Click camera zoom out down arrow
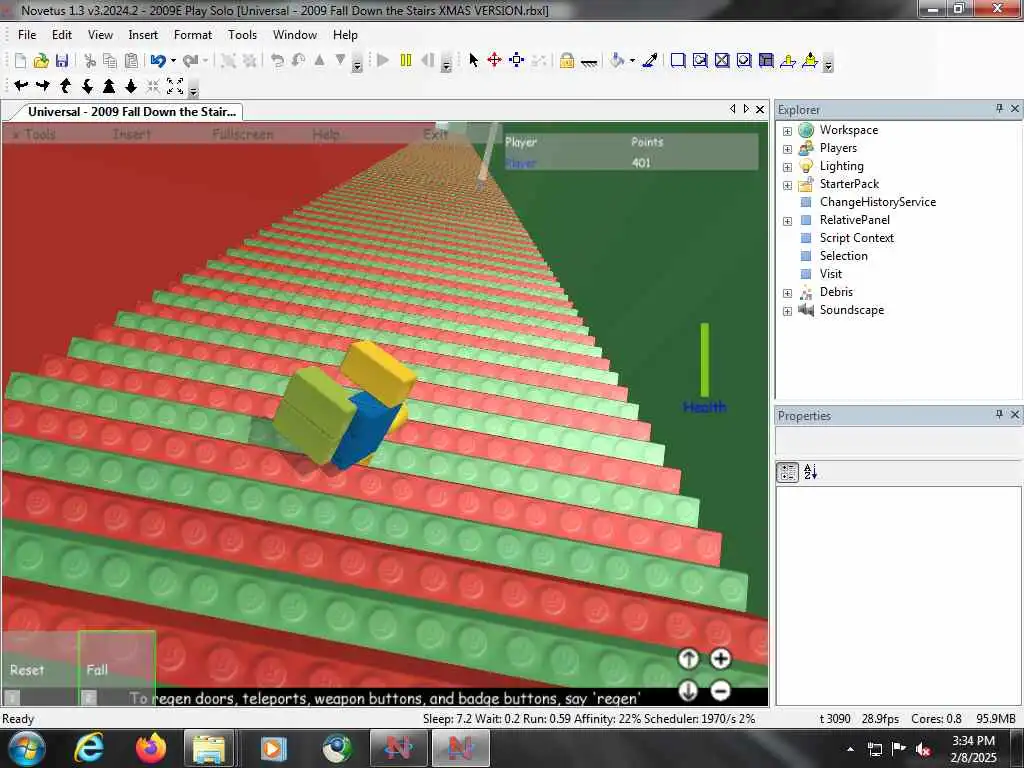This screenshot has width=1024, height=768. click(131, 86)
